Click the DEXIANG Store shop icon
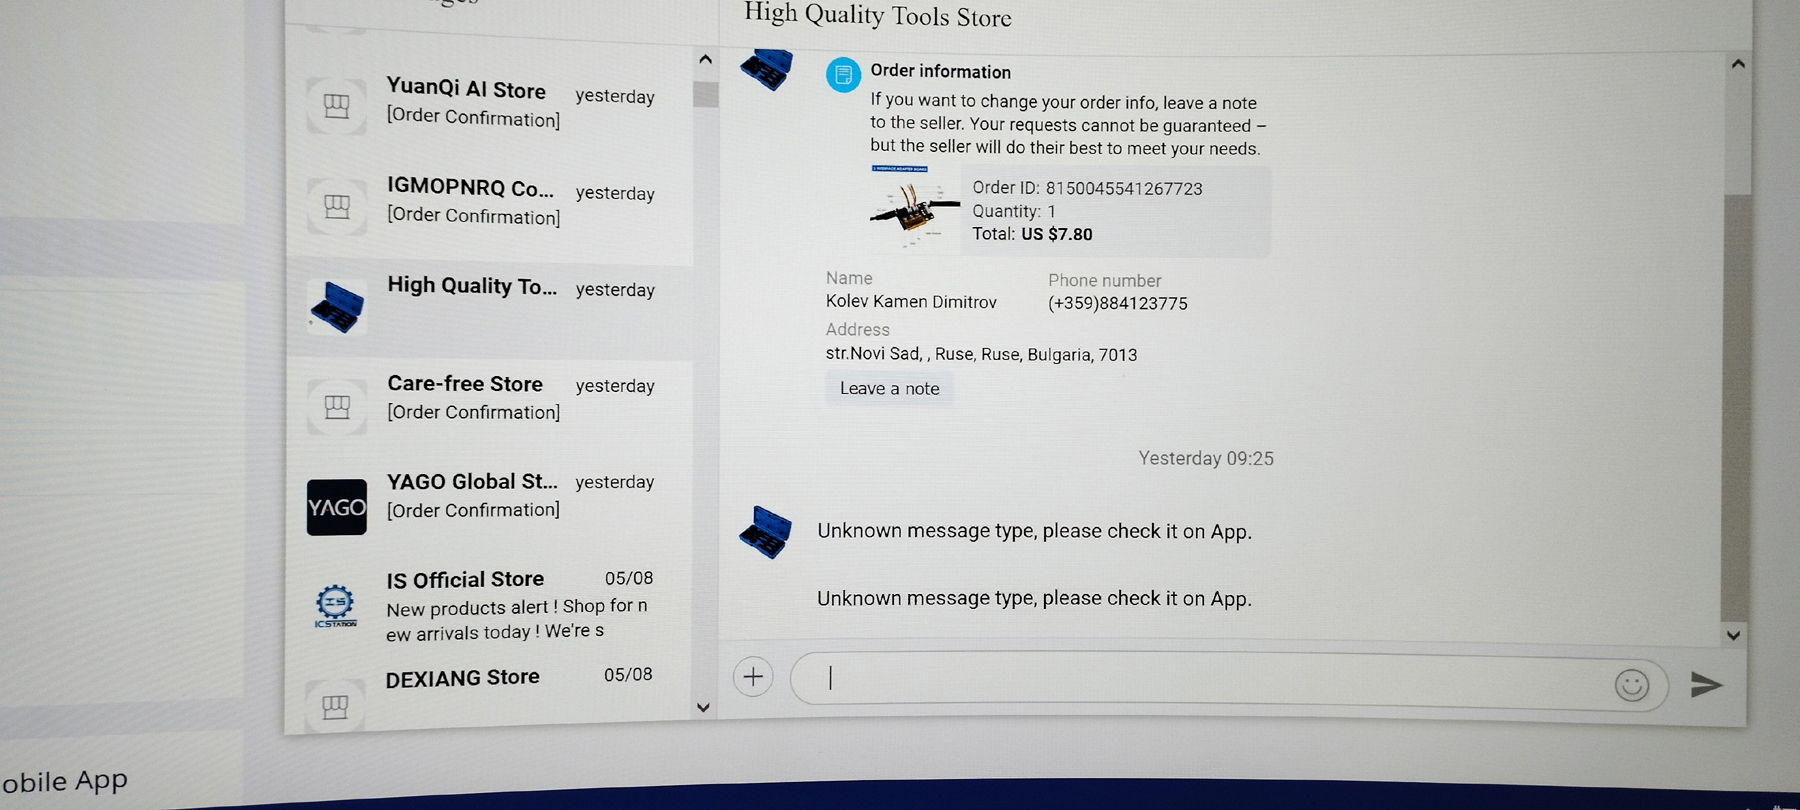This screenshot has width=1800, height=810. 336,706
